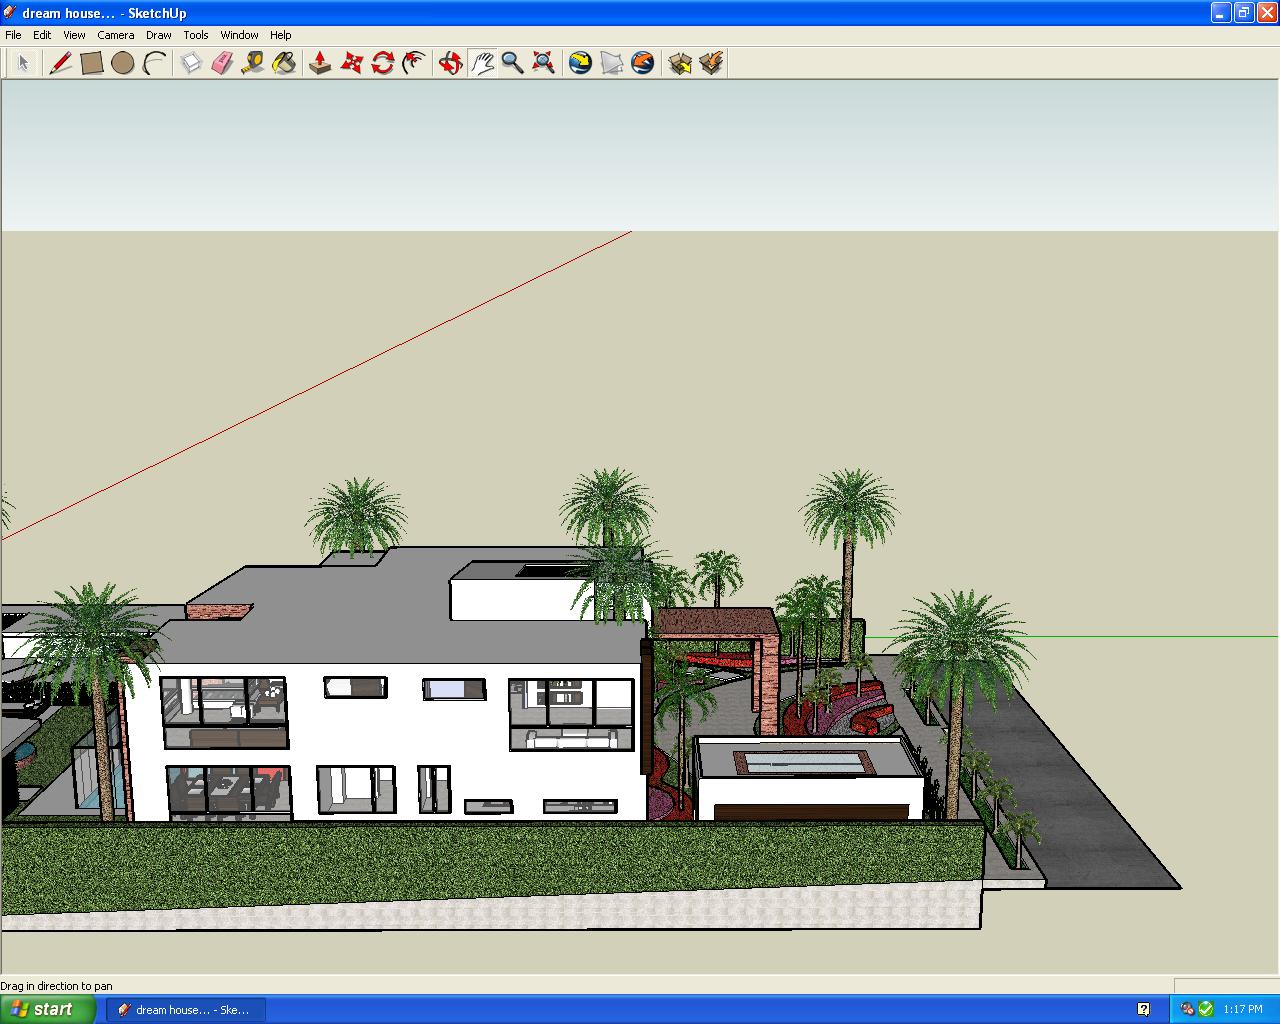Screen dimensions: 1280x1024
Task: Click the dream house taskbar button
Action: (x=184, y=1009)
